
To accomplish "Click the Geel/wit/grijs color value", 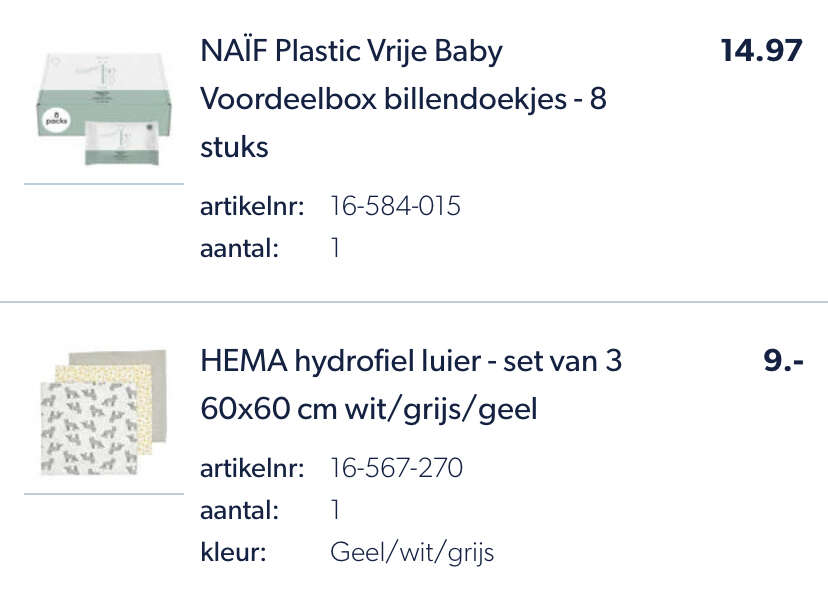I will 412,553.
